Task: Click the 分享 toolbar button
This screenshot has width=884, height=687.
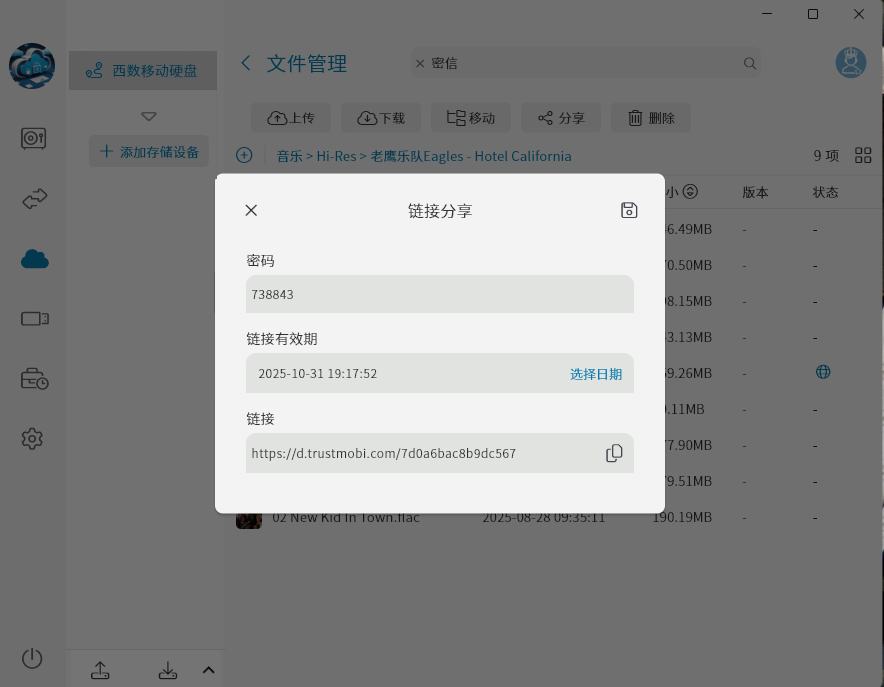Action: [x=561, y=118]
